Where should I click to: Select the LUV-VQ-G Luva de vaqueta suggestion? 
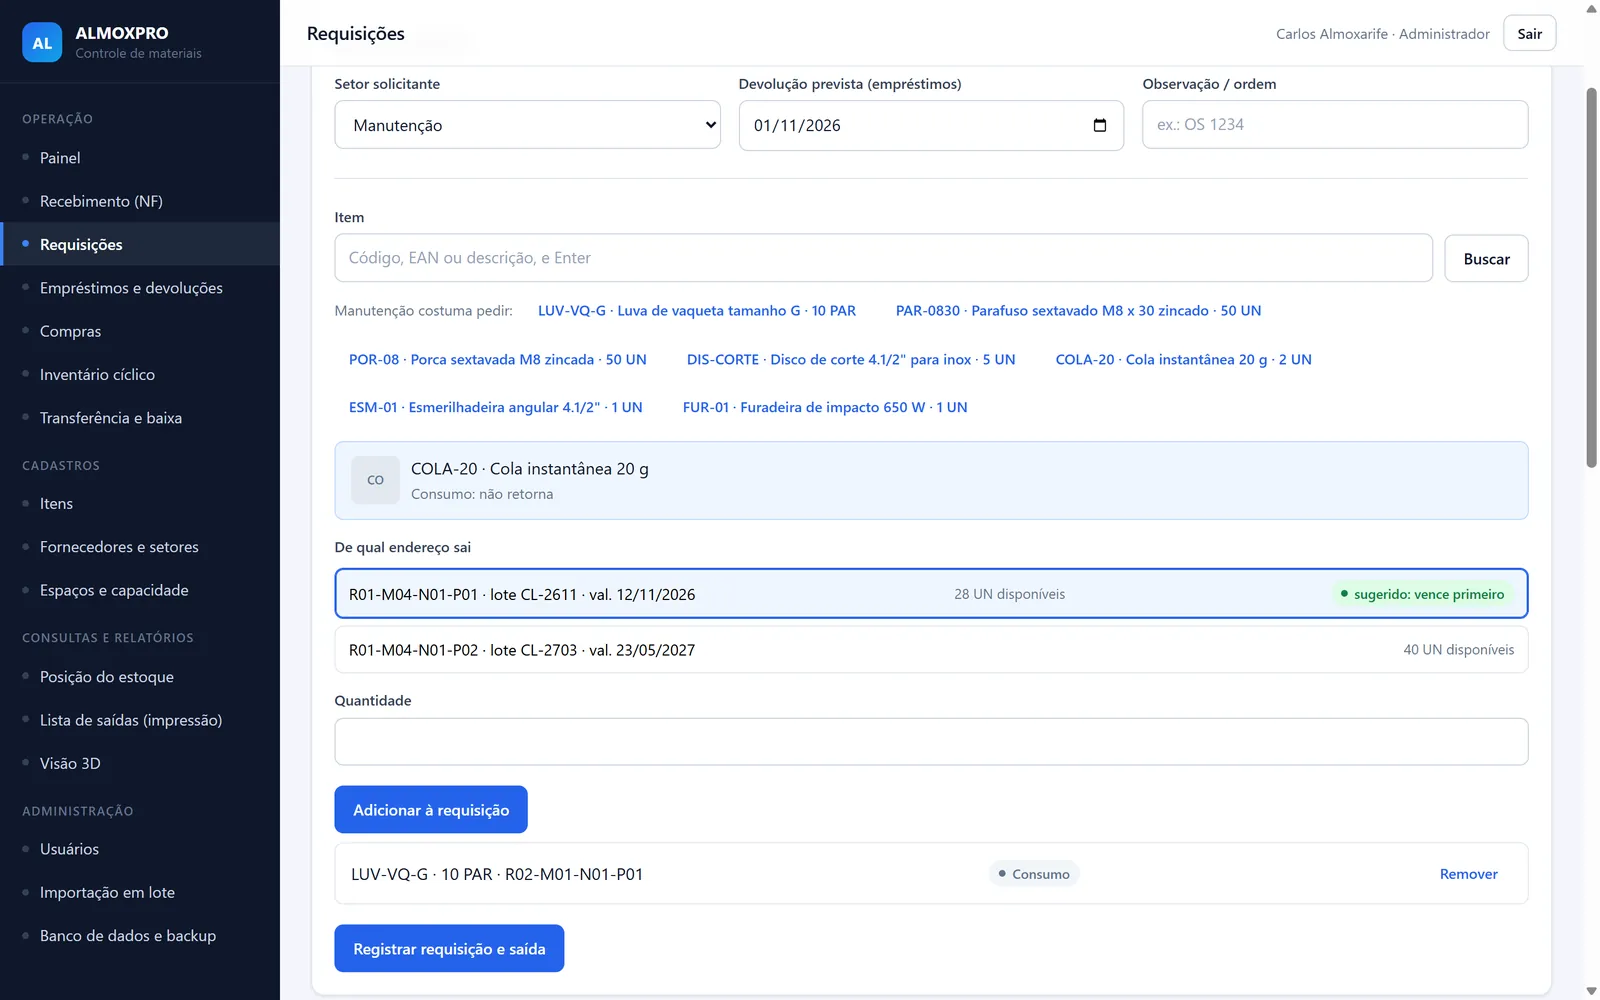point(697,311)
